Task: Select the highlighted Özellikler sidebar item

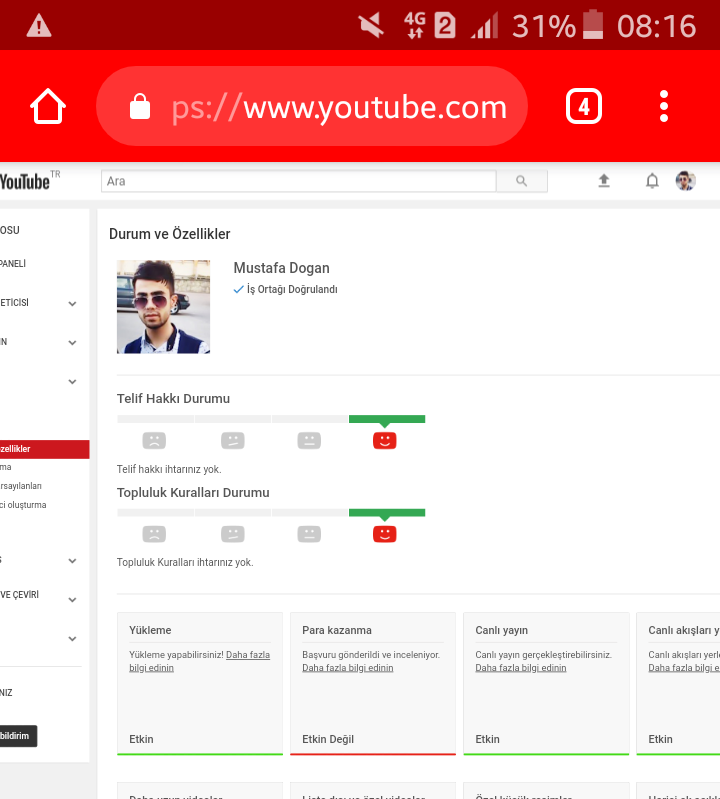Action: pos(44,449)
